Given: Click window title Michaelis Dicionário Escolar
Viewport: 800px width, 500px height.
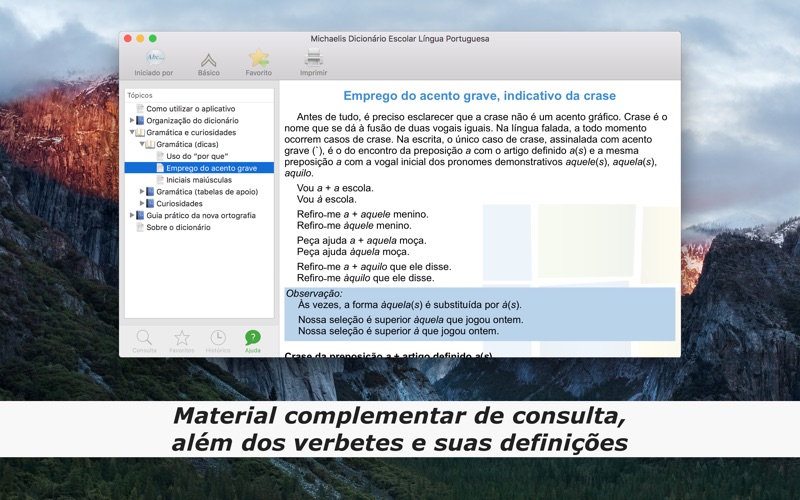Looking at the screenshot, I should pyautogui.click(x=399, y=39).
